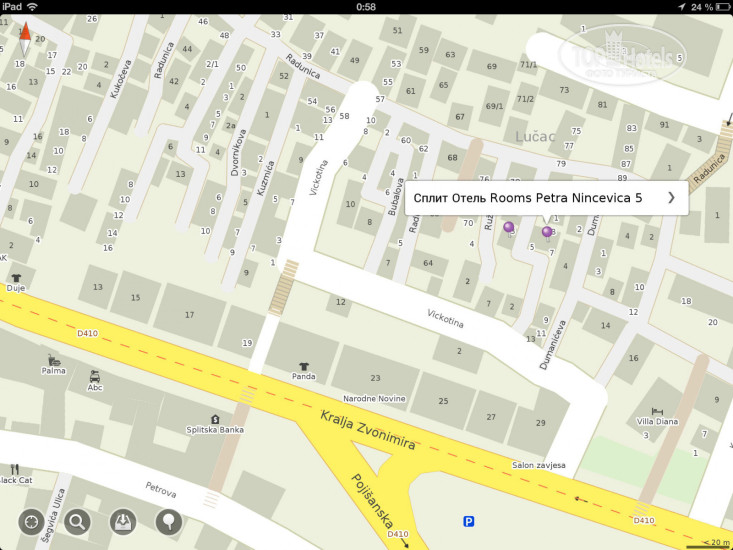
Task: Select the blue parking P icon
Action: 468,521
